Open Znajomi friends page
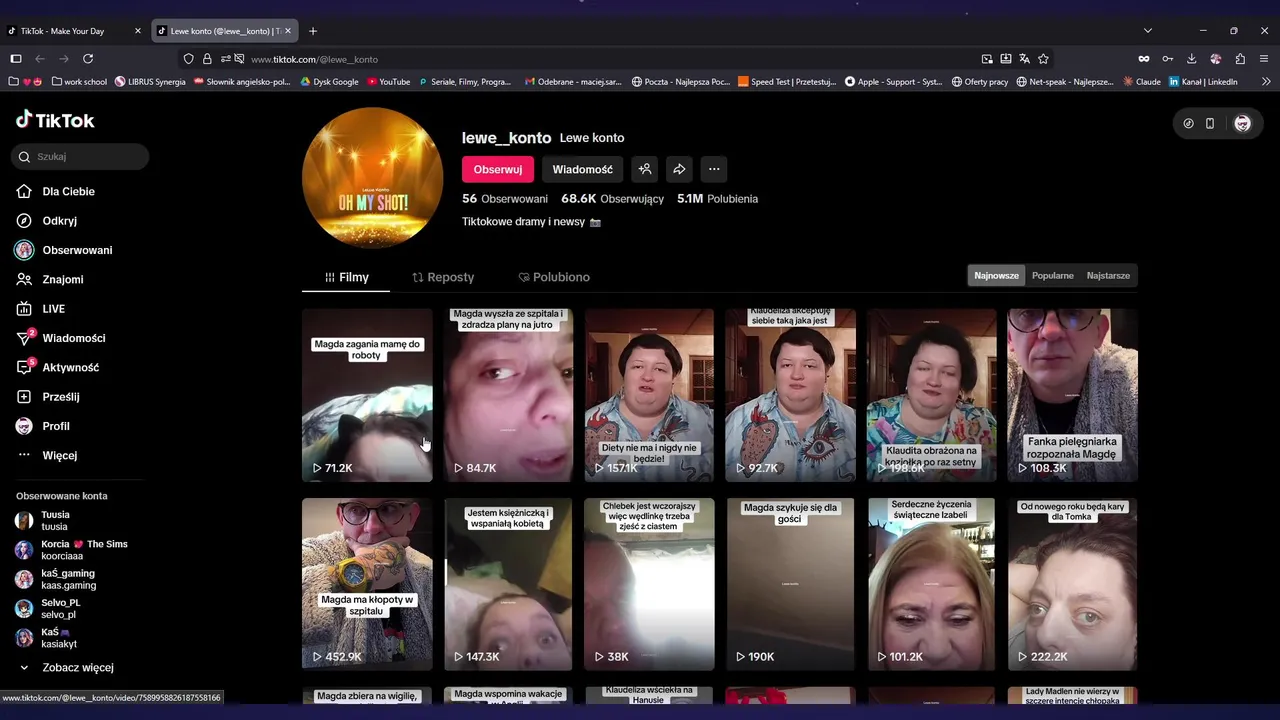The height and width of the screenshot is (720, 1280). [62, 280]
